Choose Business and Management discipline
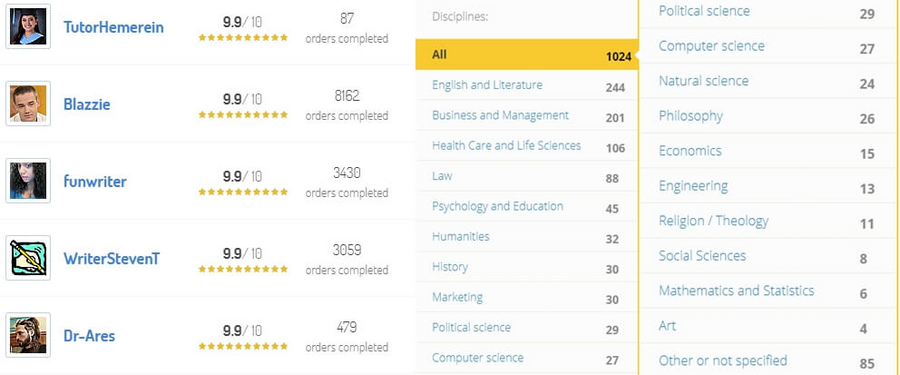900x375 pixels. pos(526,115)
